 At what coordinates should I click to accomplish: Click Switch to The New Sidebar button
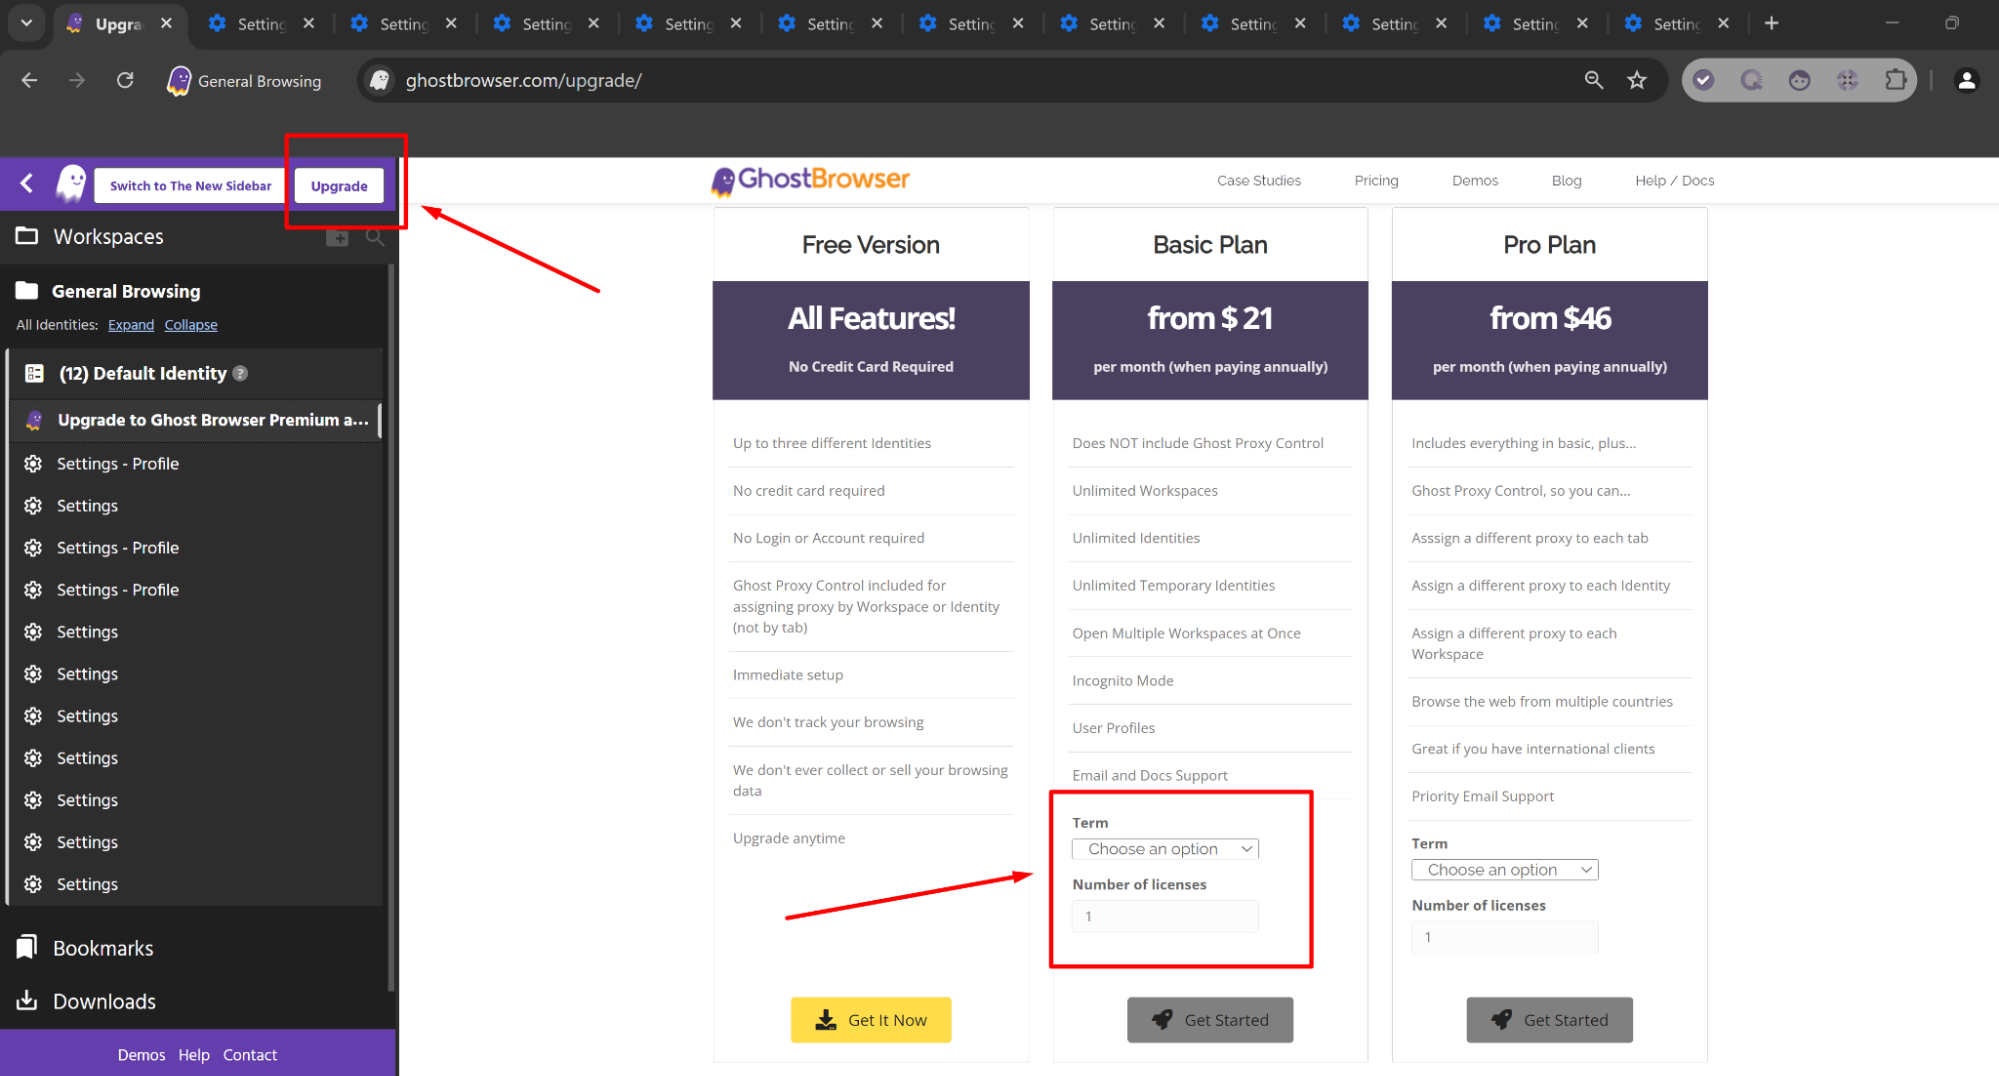tap(190, 186)
